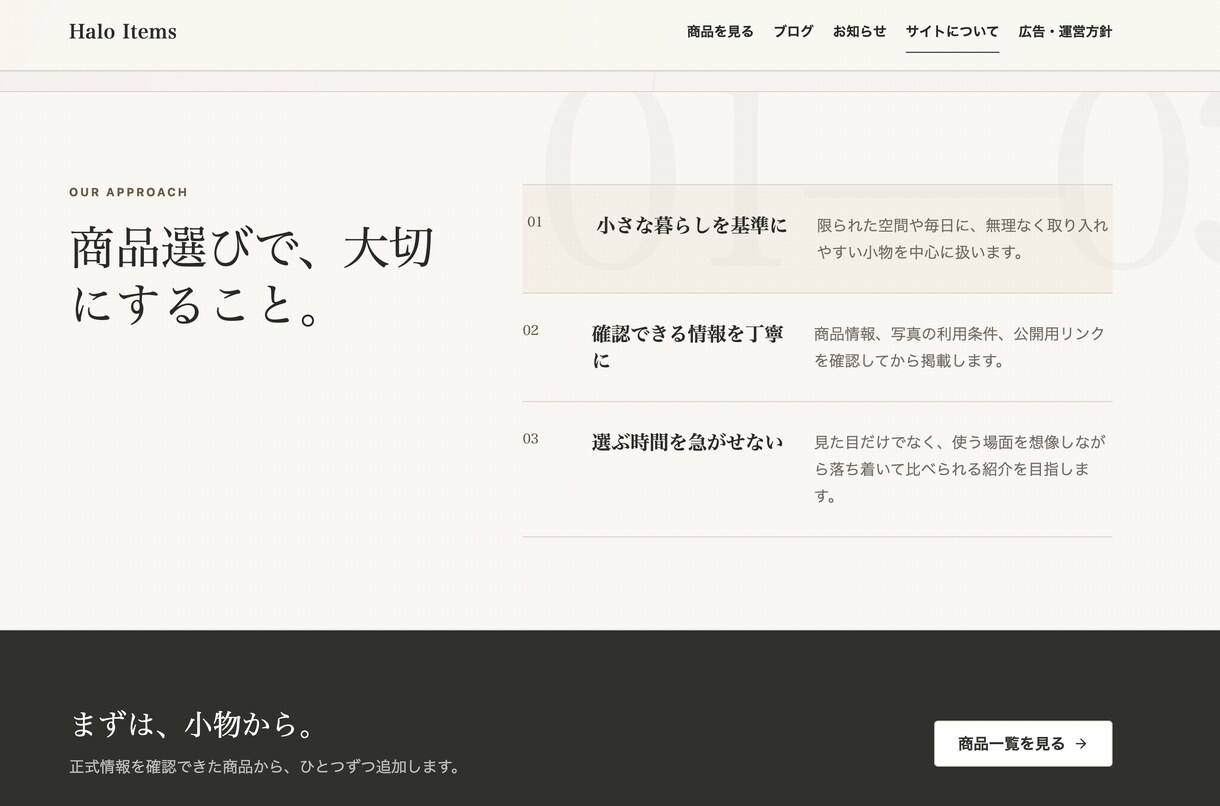Screen dimensions: 1220x806
Task: Click the OUR APPROACH label
Action: [128, 192]
